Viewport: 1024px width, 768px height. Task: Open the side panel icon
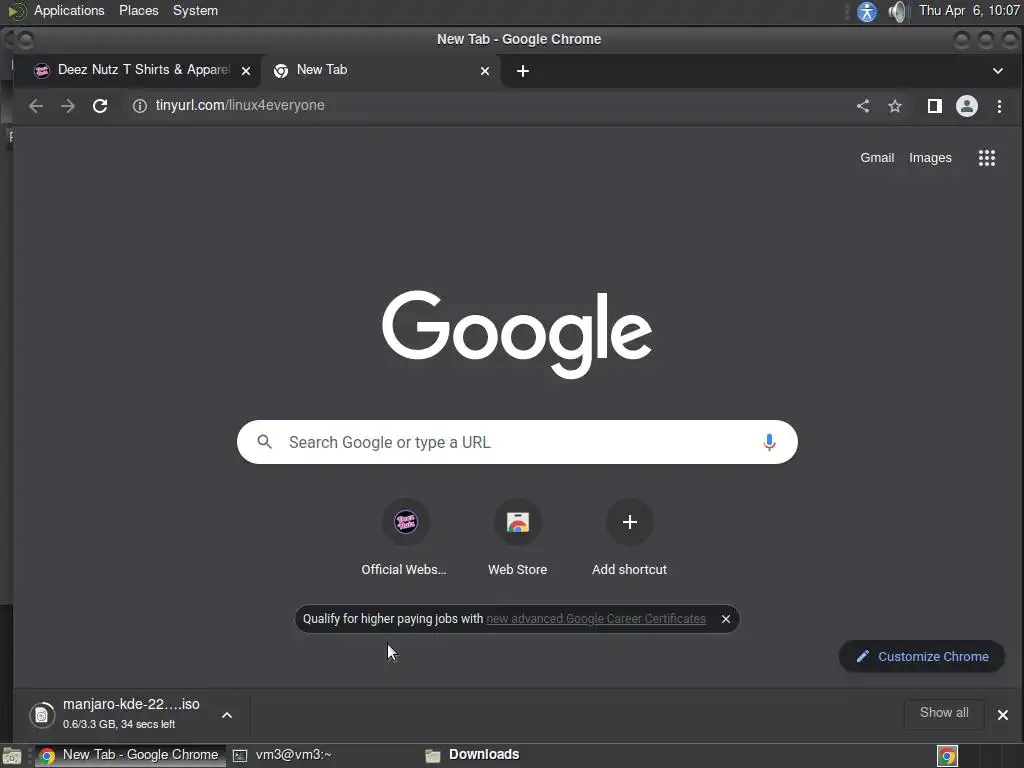pyautogui.click(x=935, y=106)
